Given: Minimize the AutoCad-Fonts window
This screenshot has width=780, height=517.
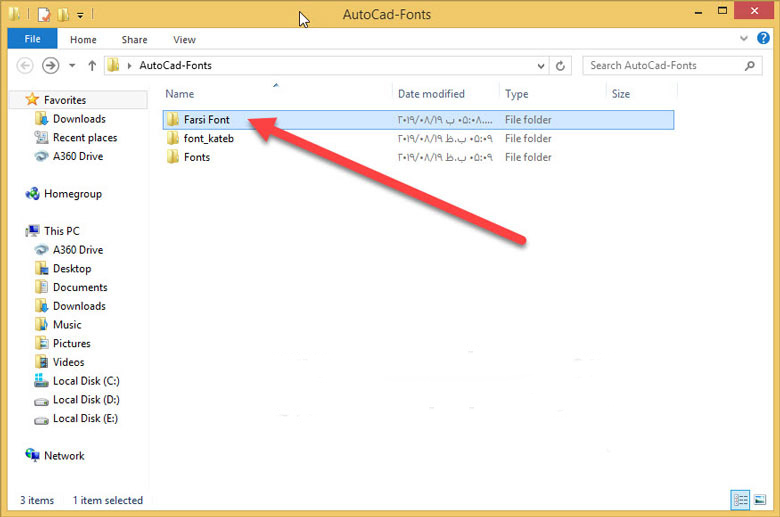Looking at the screenshot, I should pos(698,11).
